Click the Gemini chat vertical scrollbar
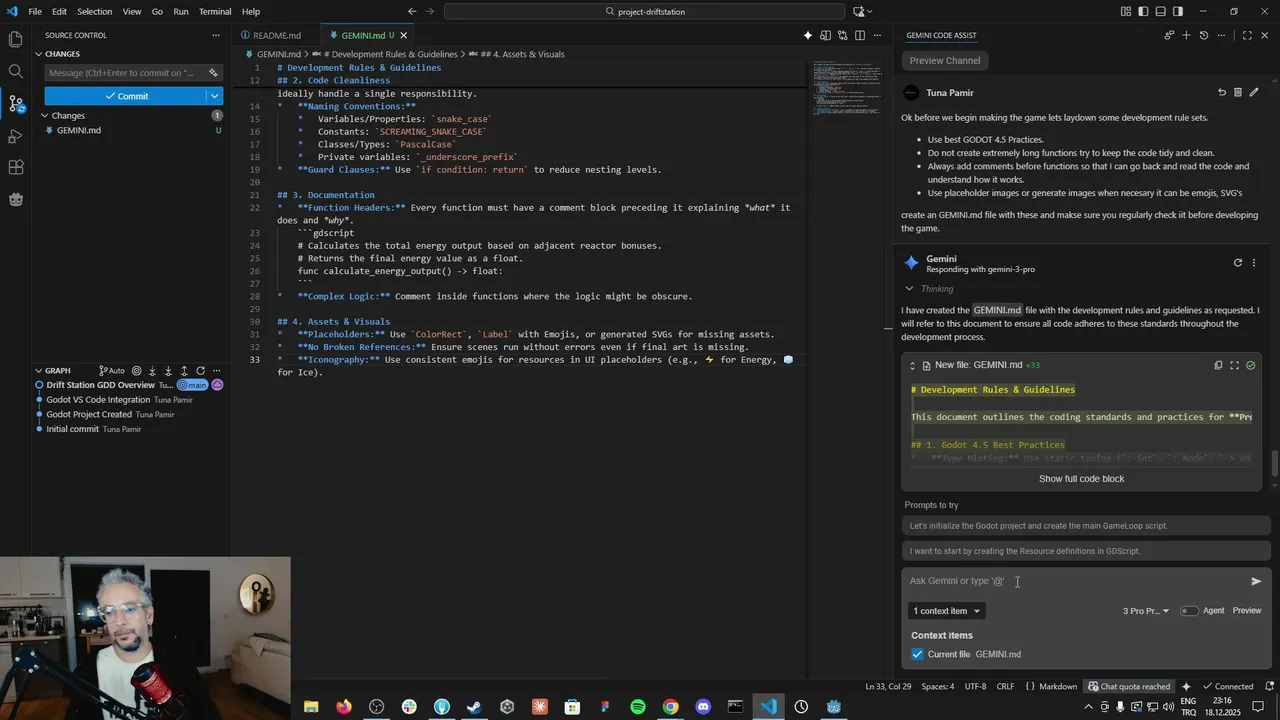The width and height of the screenshot is (1280, 720). (1275, 465)
